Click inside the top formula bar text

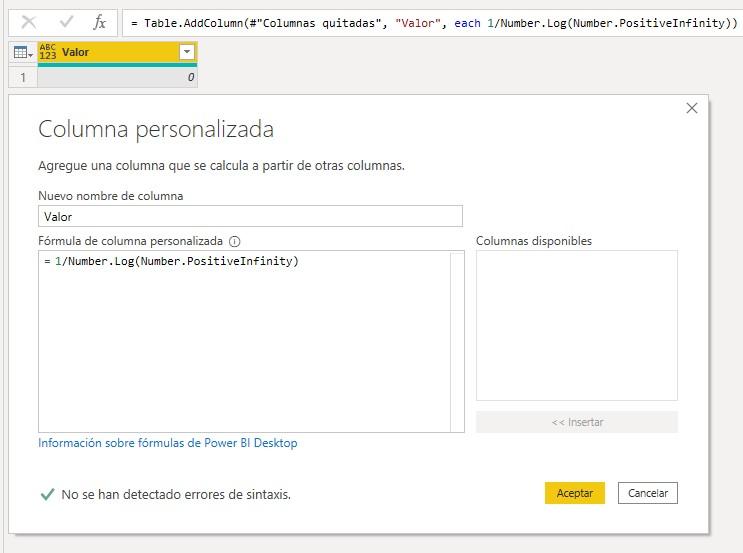(x=430, y=22)
